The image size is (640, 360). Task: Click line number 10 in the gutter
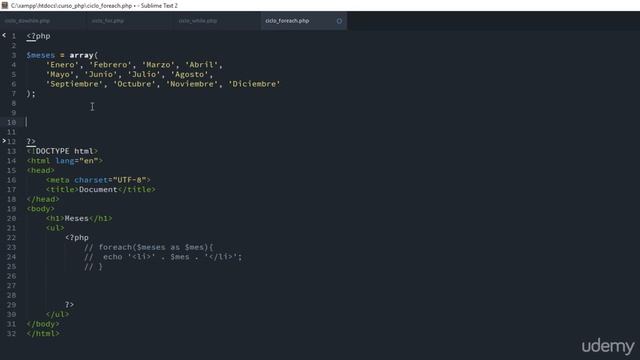(x=11, y=122)
